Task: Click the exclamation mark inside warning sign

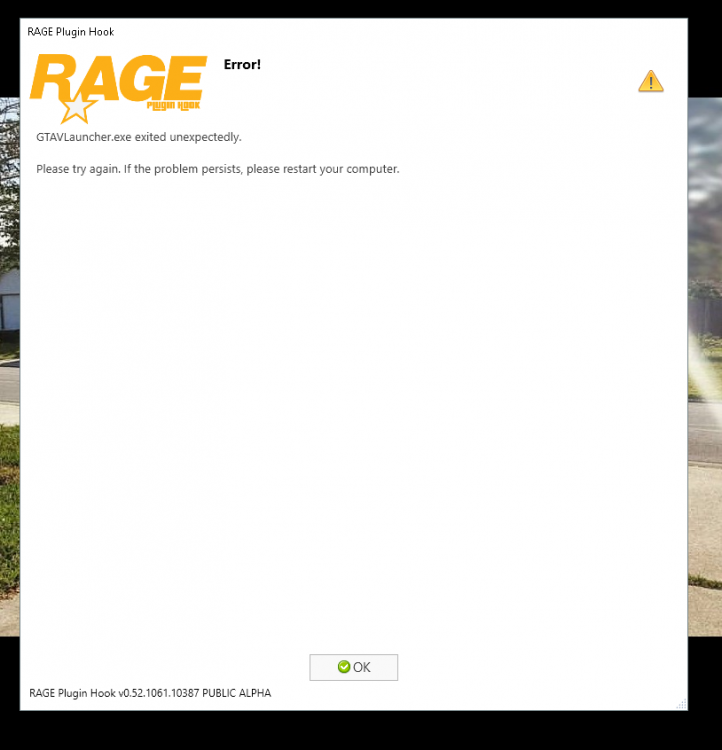Action: coord(651,83)
